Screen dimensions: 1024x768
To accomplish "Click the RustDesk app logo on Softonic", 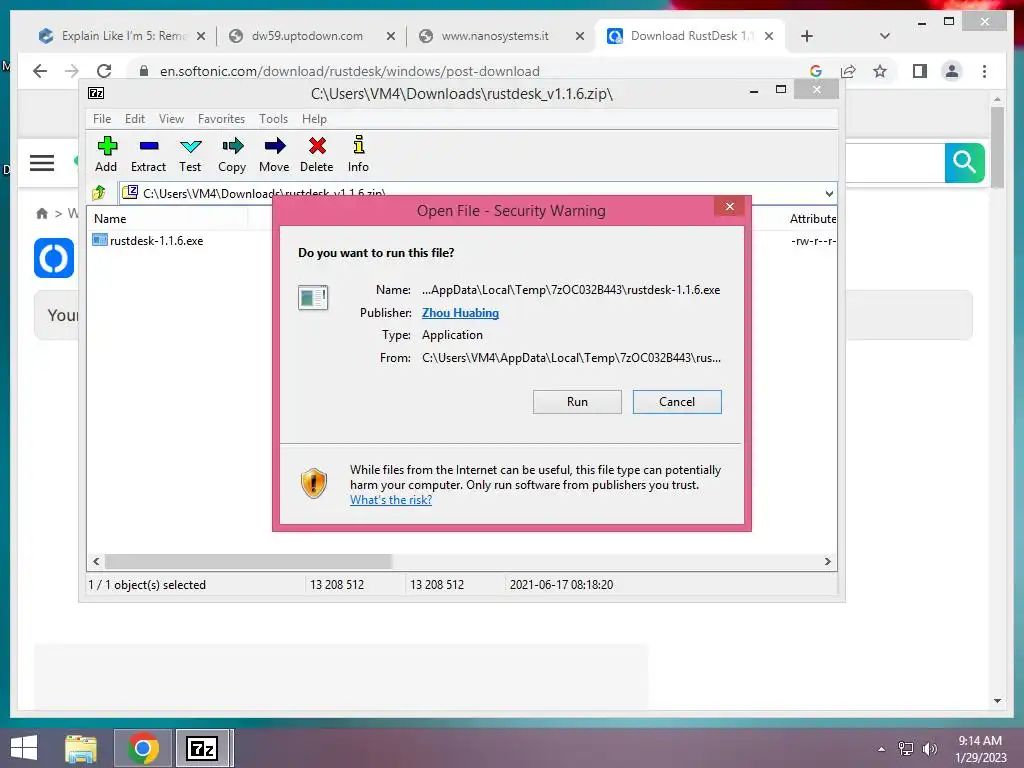I will (x=54, y=258).
